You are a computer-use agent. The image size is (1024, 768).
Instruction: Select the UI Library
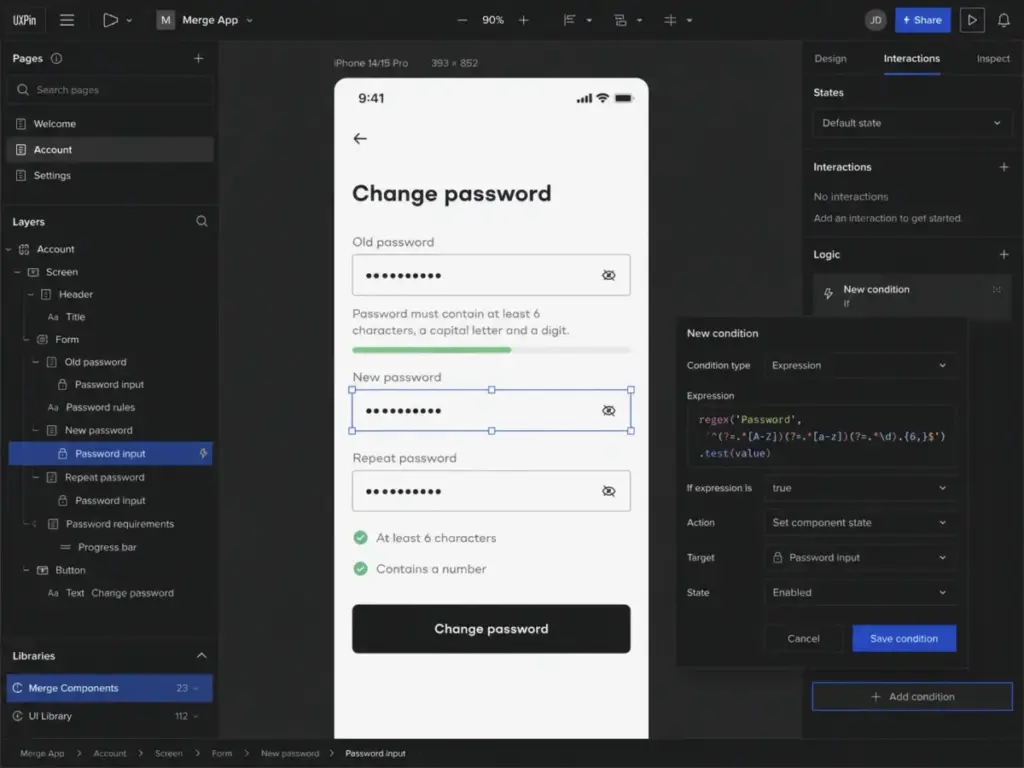coord(109,716)
